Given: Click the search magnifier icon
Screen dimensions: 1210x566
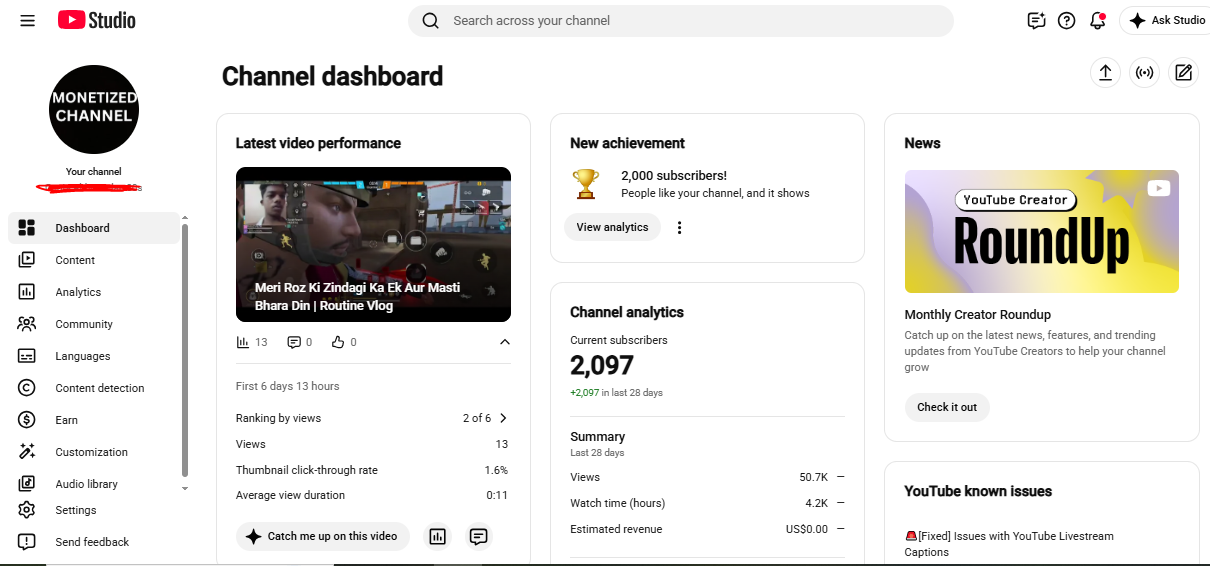Looking at the screenshot, I should (431, 21).
